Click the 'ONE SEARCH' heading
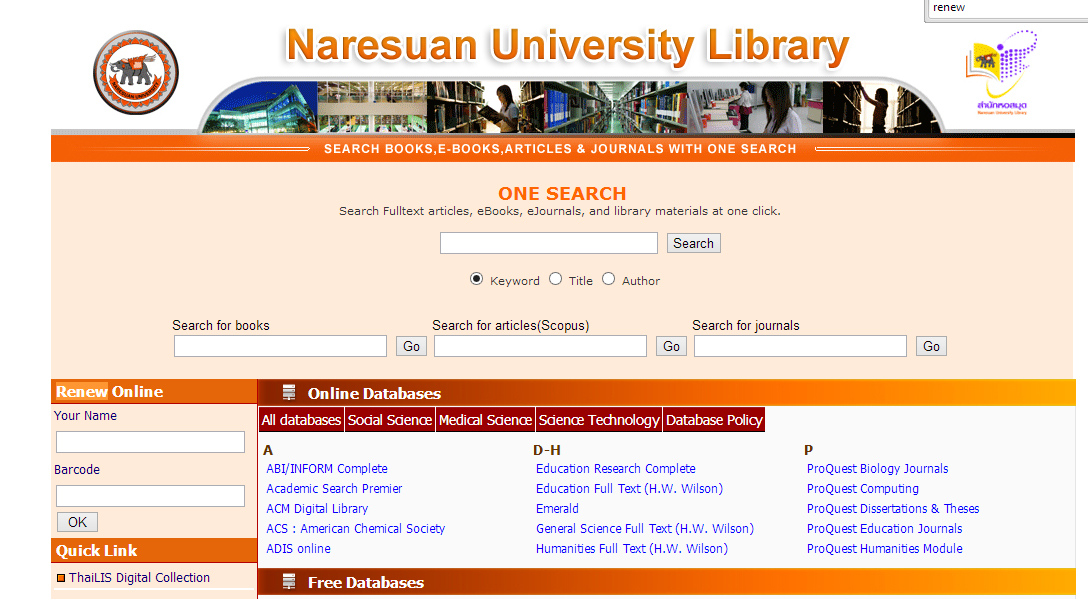This screenshot has width=1088, height=599. point(562,193)
